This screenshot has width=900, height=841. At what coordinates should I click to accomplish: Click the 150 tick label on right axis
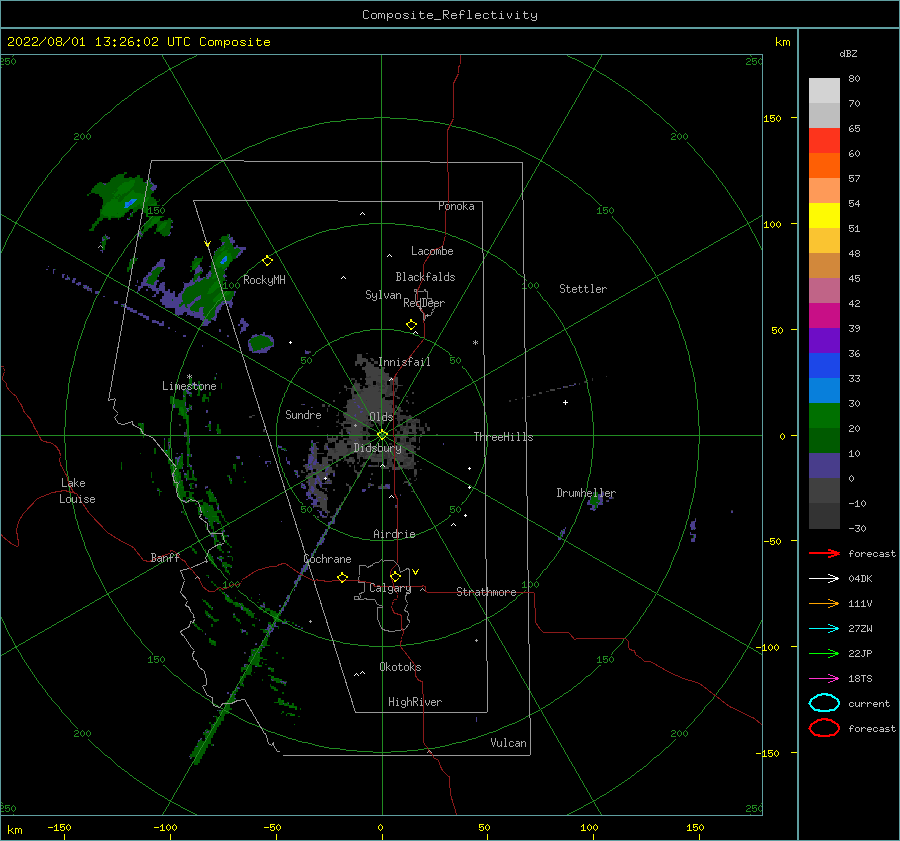pyautogui.click(x=772, y=118)
